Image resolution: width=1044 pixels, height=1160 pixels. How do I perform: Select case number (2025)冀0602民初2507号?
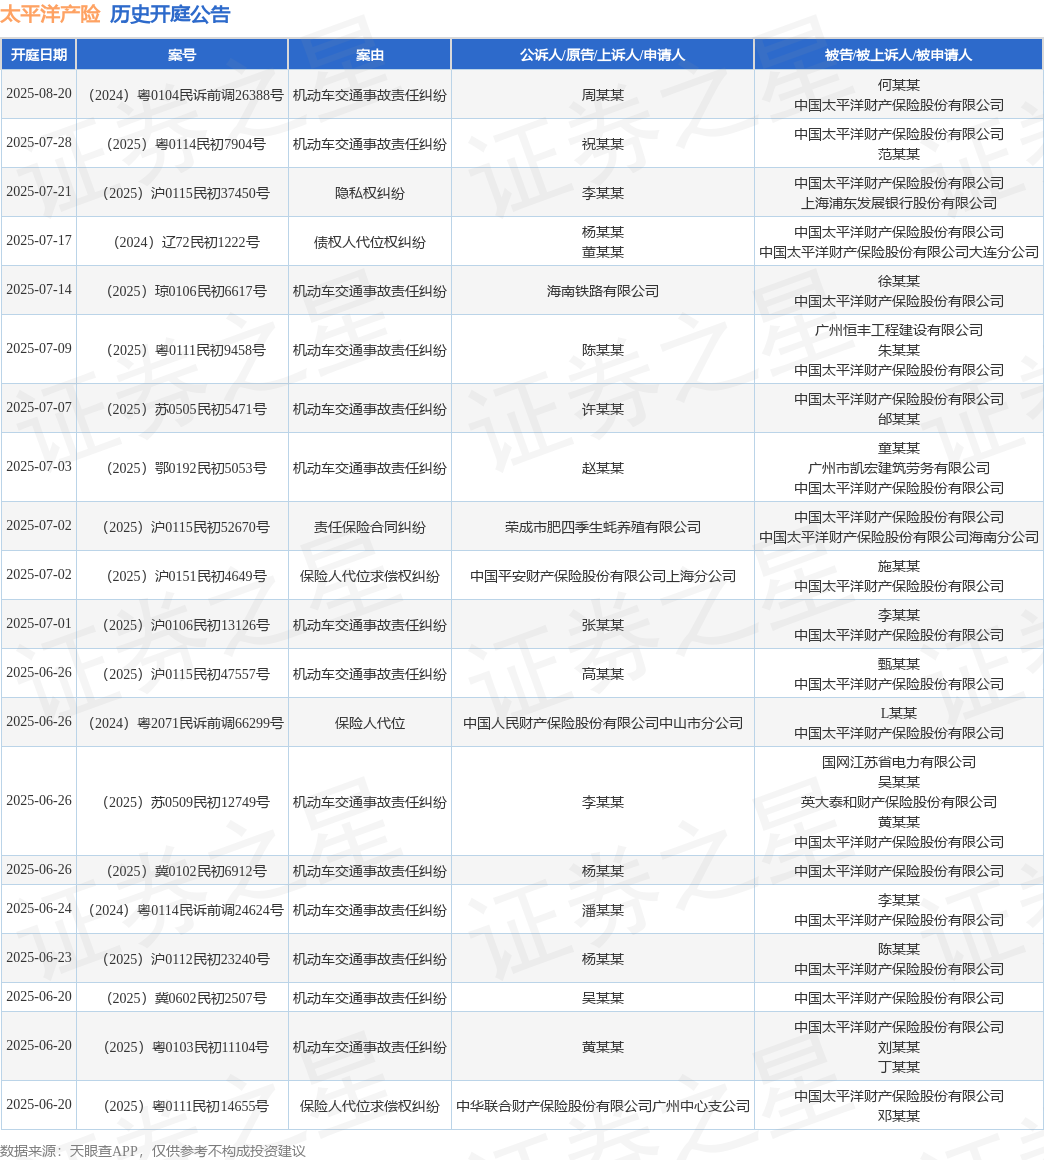point(185,998)
